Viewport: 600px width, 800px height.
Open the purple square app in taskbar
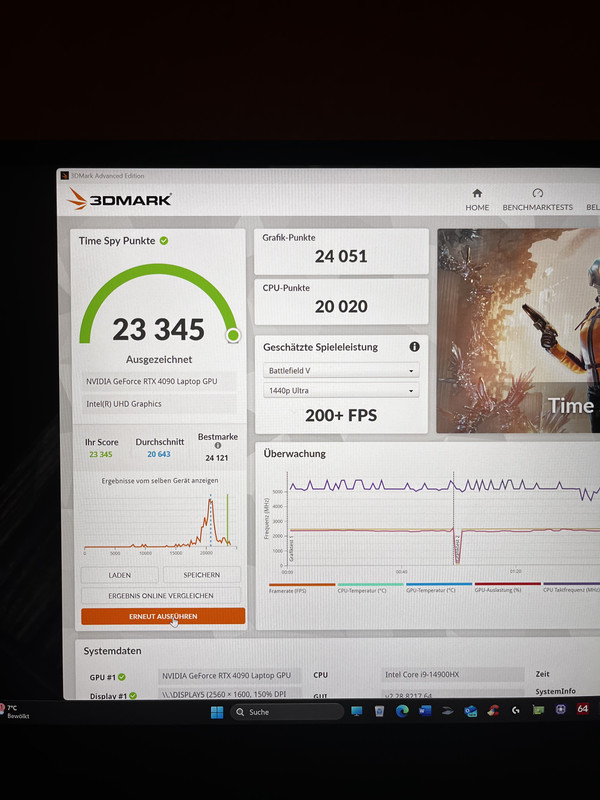561,709
